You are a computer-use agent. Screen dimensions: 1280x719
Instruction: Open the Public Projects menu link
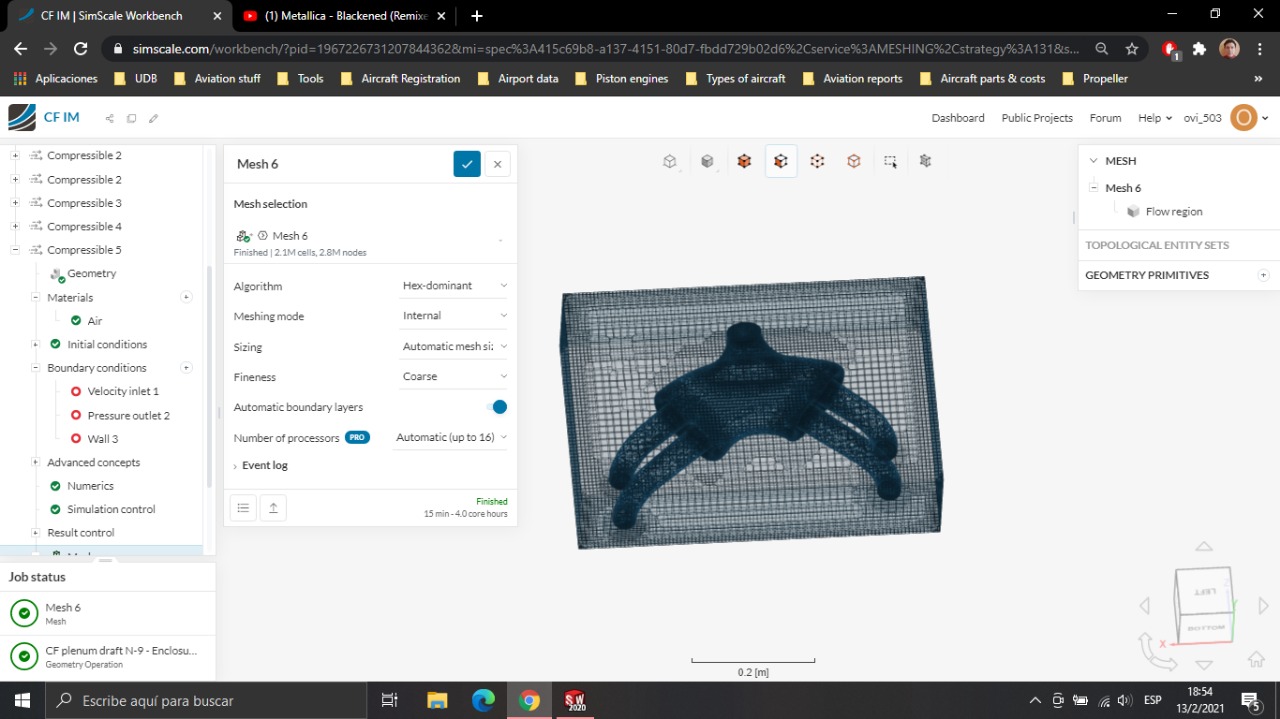1036,118
